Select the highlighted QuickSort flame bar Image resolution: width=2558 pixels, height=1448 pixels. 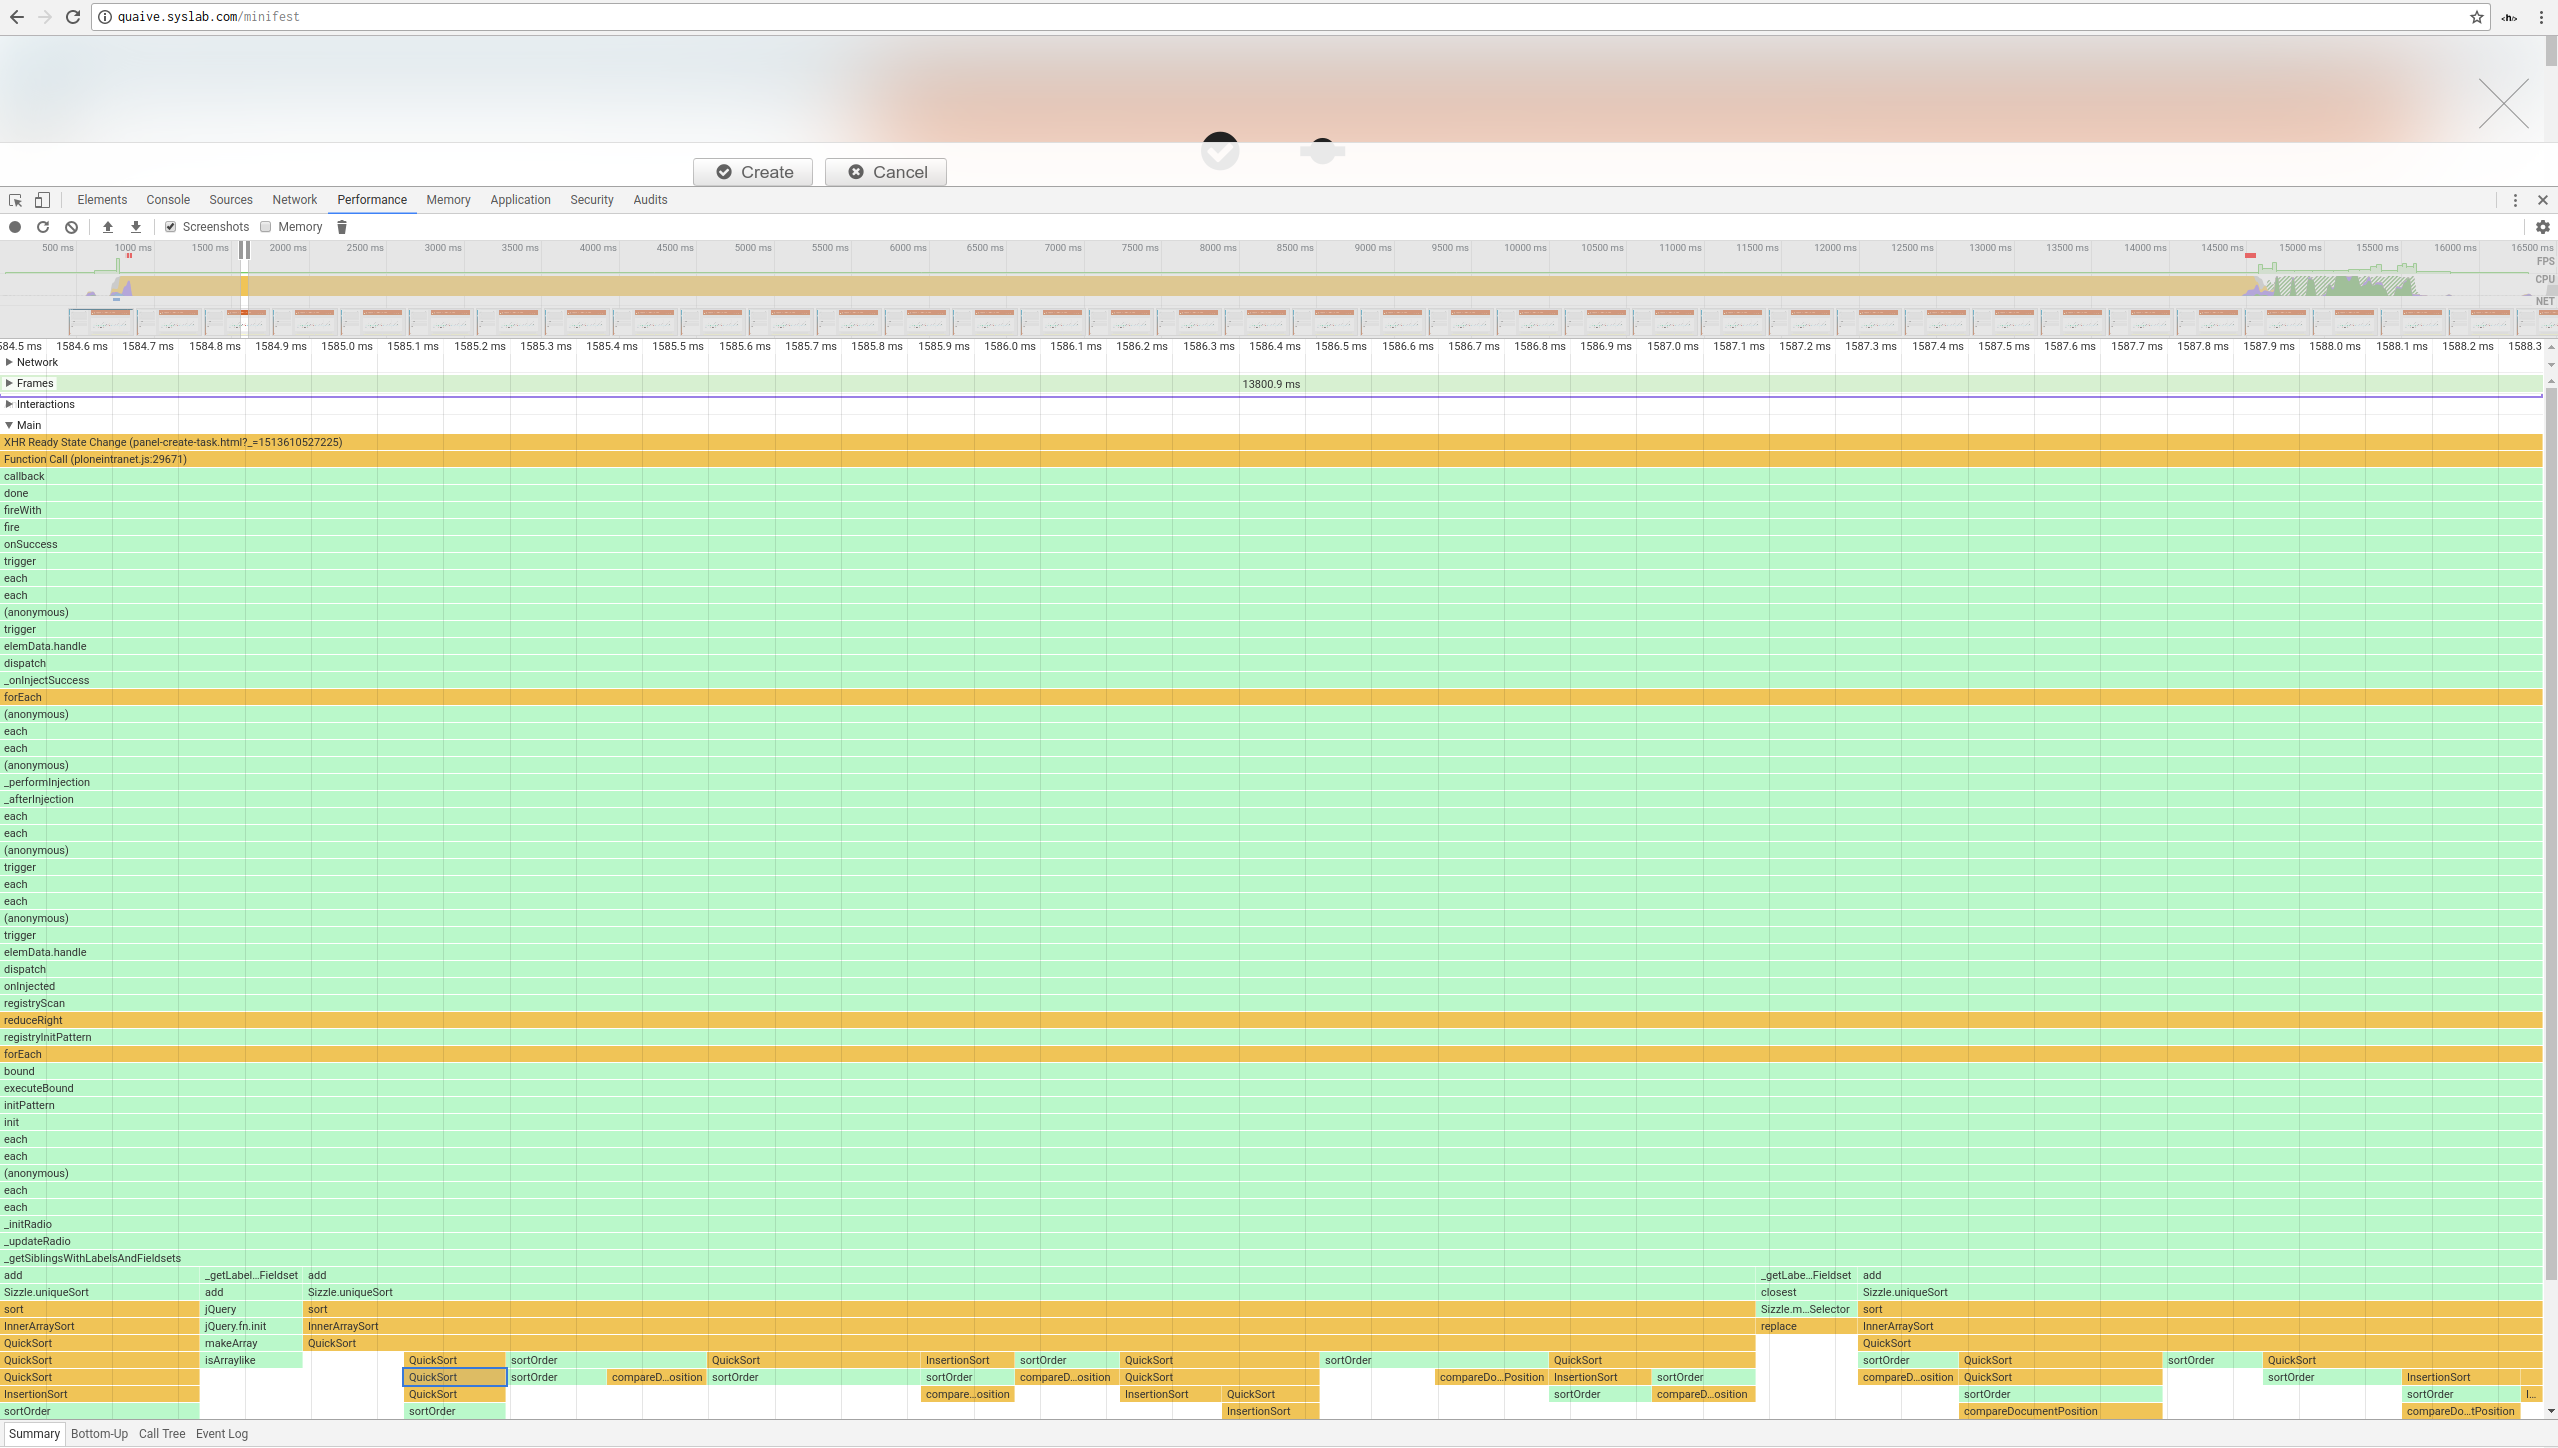pyautogui.click(x=454, y=1377)
